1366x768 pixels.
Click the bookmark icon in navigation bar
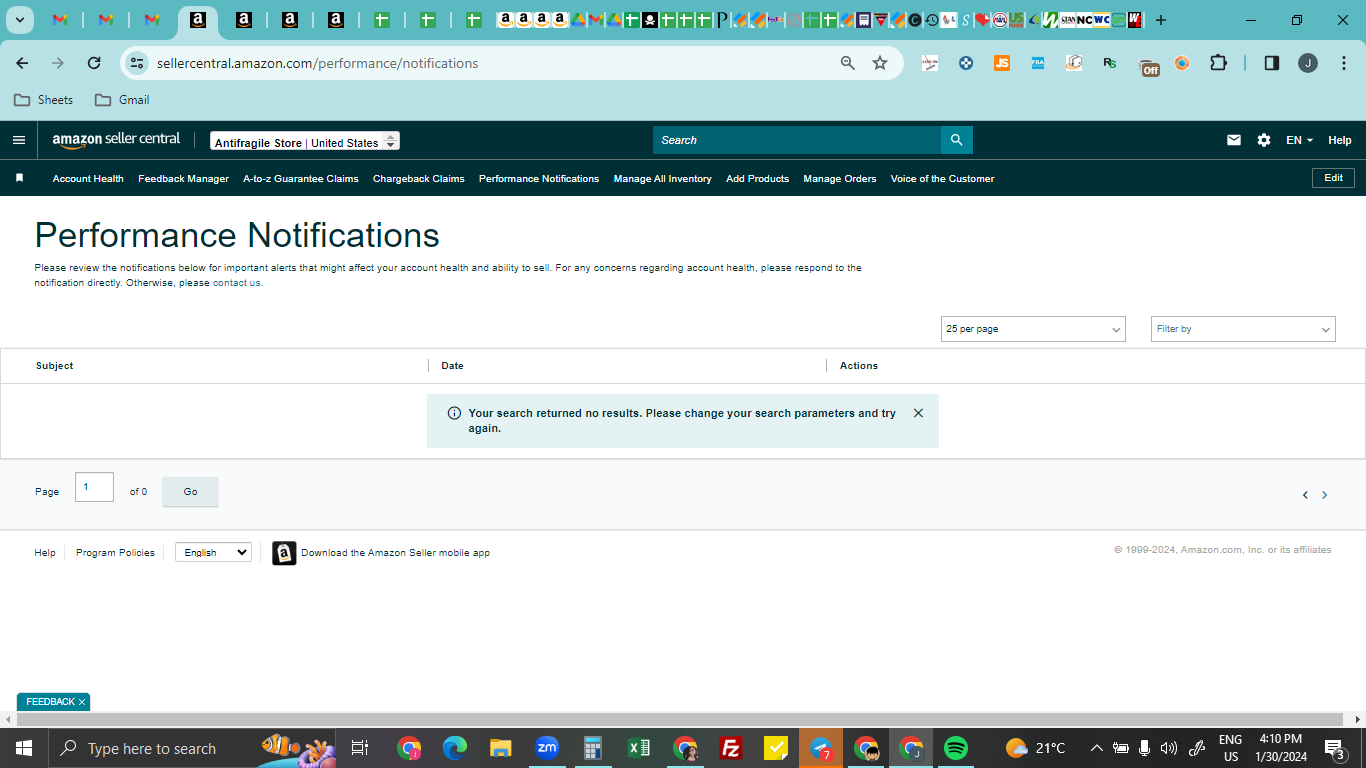19,178
